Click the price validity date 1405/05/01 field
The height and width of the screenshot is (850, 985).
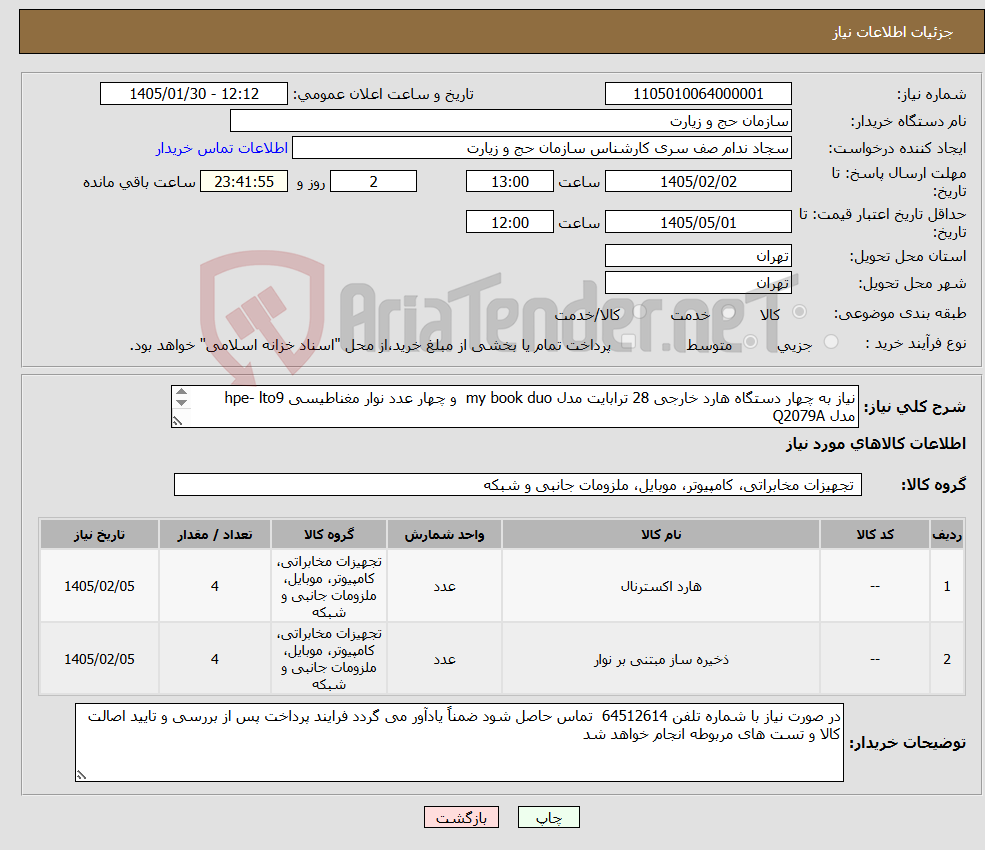coord(698,222)
